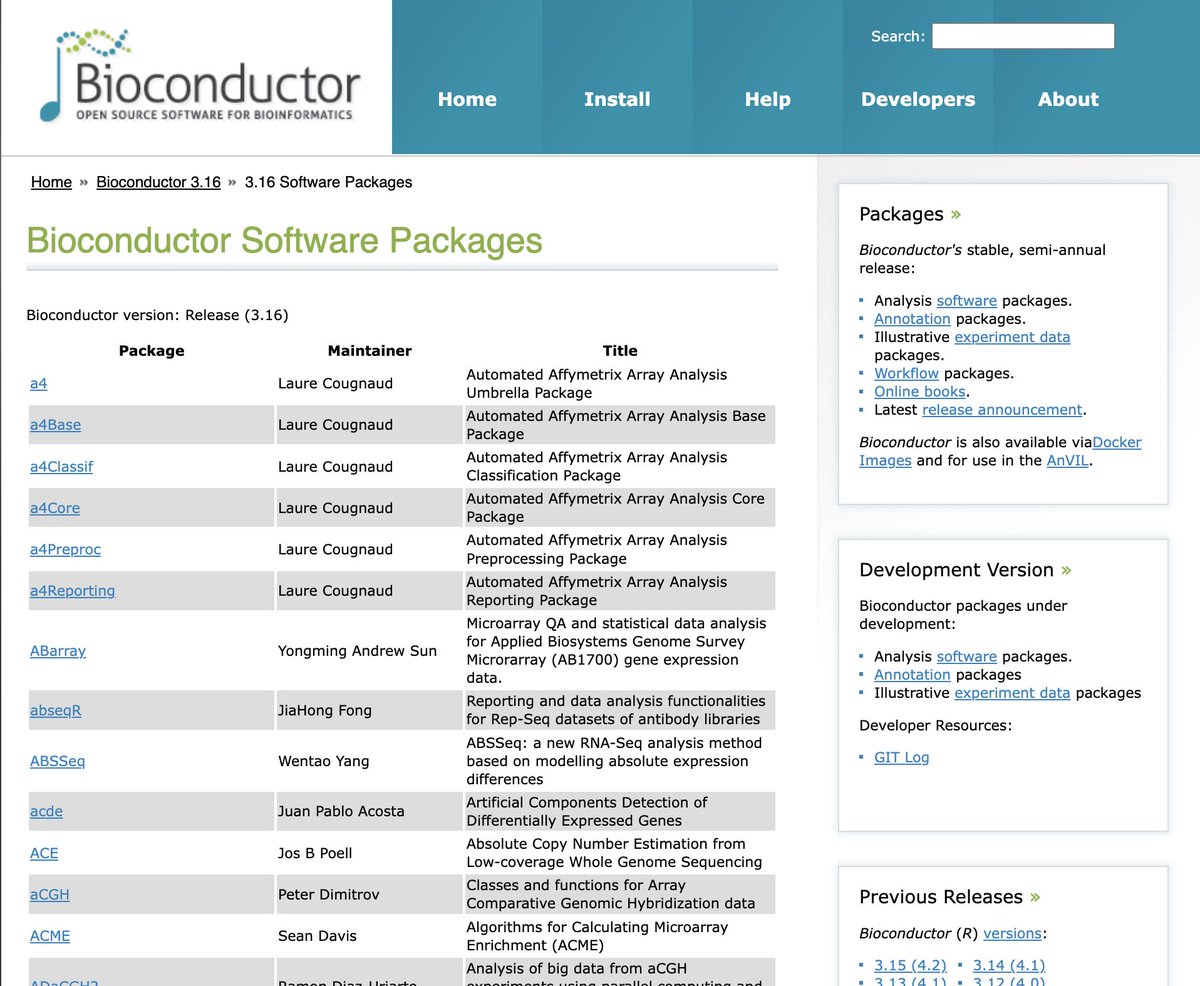The width and height of the screenshot is (1200, 986).
Task: Select maintainer Juan Pablo Acosta text
Action: [x=341, y=812]
